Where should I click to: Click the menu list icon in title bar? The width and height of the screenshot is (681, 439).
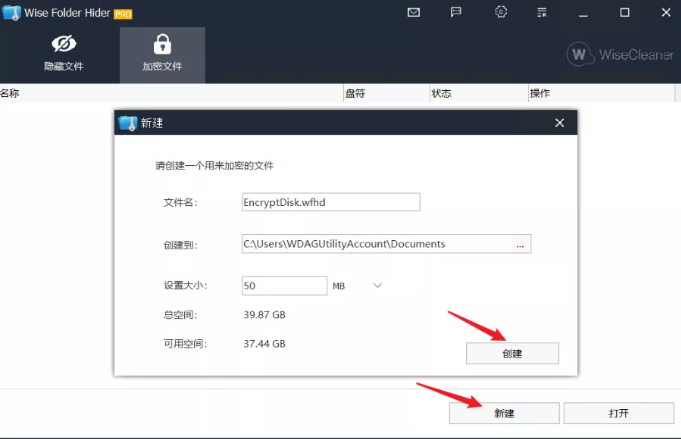(543, 12)
